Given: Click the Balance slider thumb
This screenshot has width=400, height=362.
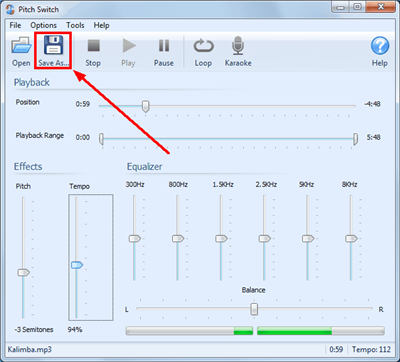Looking at the screenshot, I should [x=254, y=309].
